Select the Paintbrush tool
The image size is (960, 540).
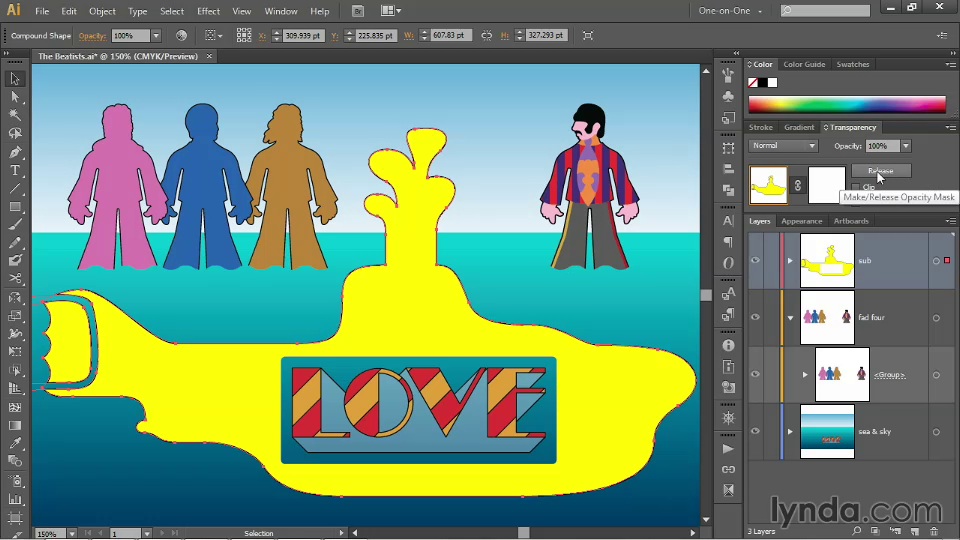click(x=15, y=225)
